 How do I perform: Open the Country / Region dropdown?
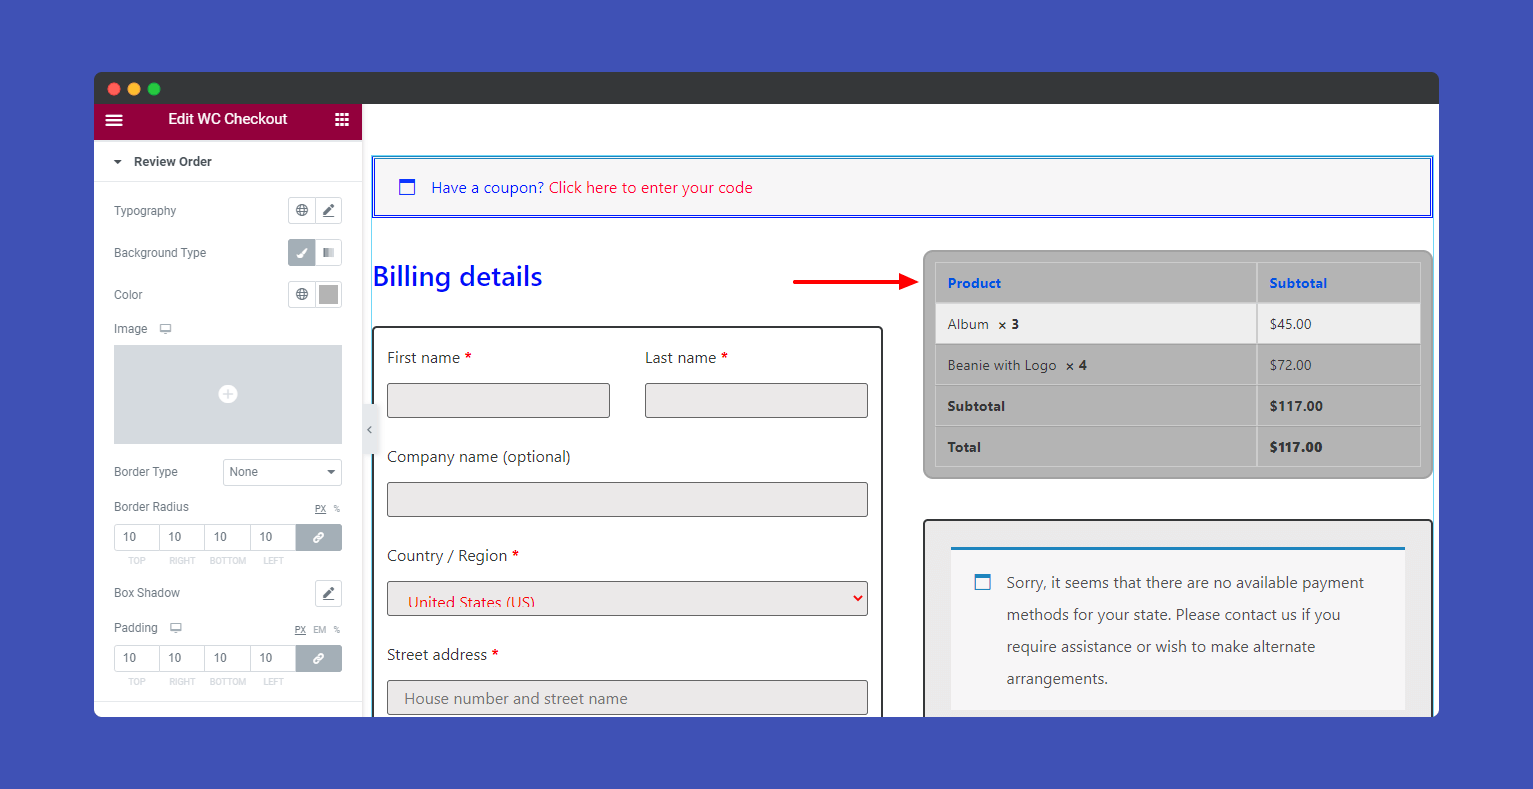(x=627, y=599)
